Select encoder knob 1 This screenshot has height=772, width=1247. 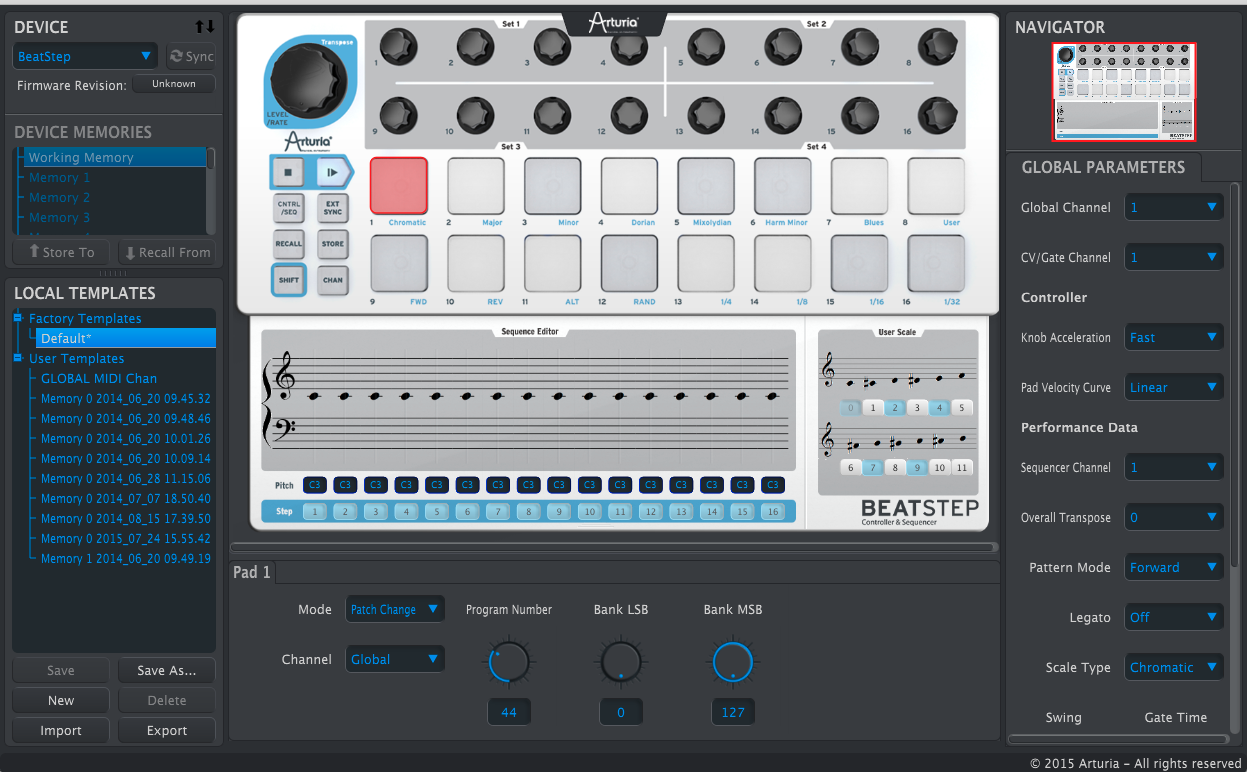point(398,46)
